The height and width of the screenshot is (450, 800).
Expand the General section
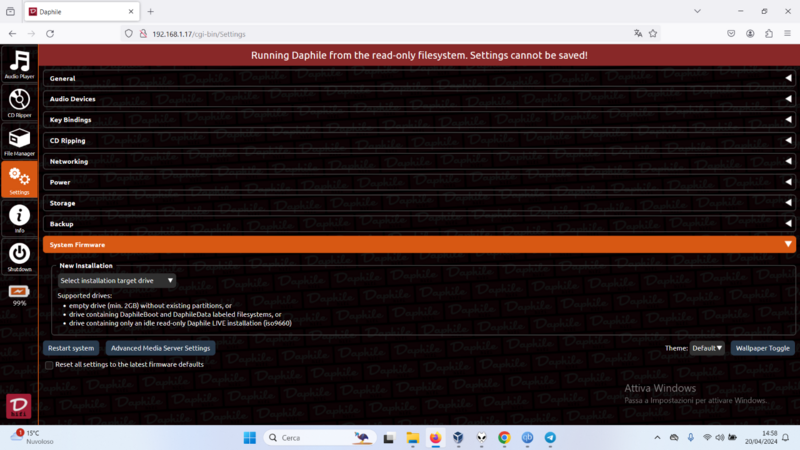click(x=419, y=79)
